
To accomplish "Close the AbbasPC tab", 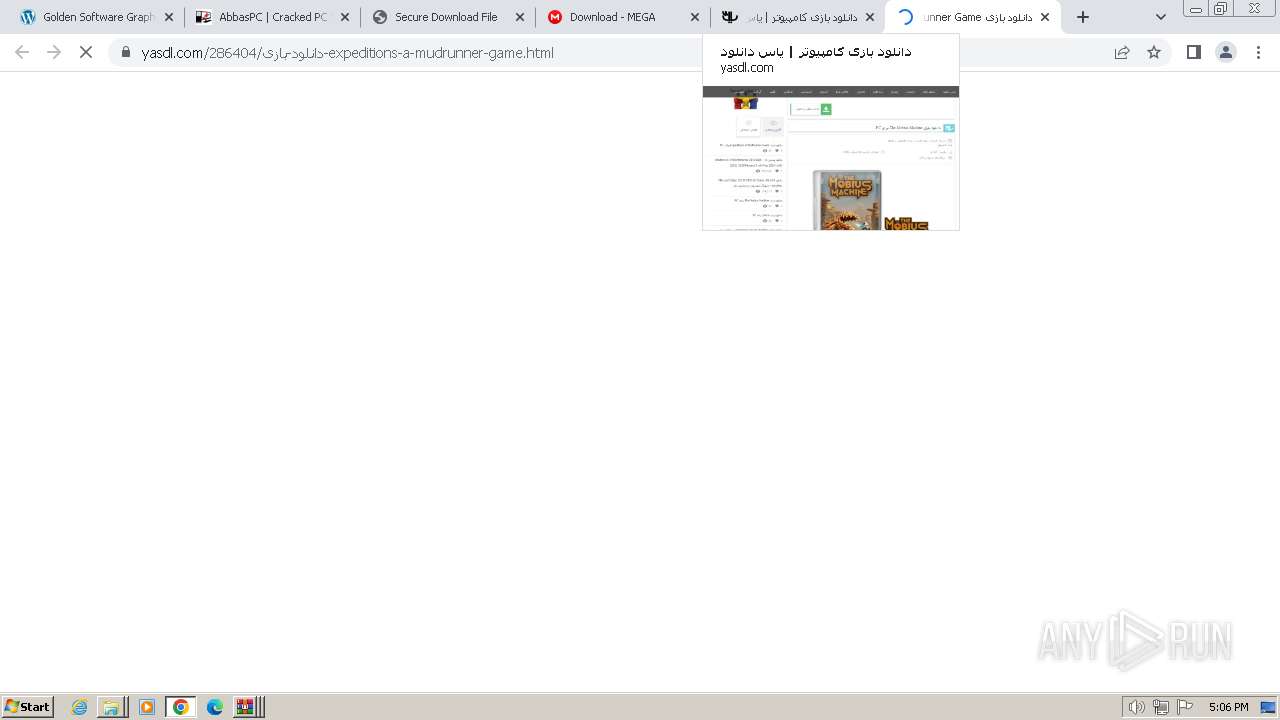I will click(x=345, y=17).
